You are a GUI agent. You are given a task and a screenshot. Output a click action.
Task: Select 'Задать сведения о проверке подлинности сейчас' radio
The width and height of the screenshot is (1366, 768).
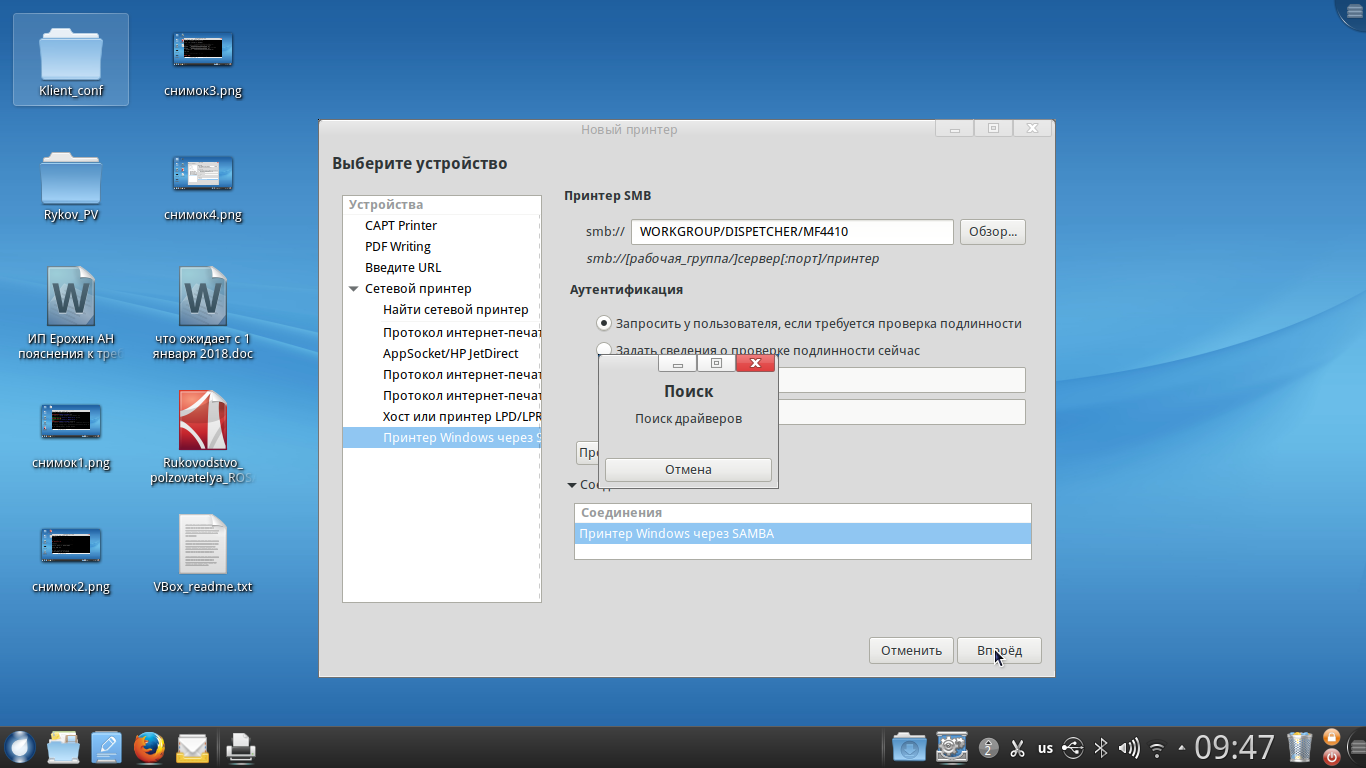click(603, 350)
